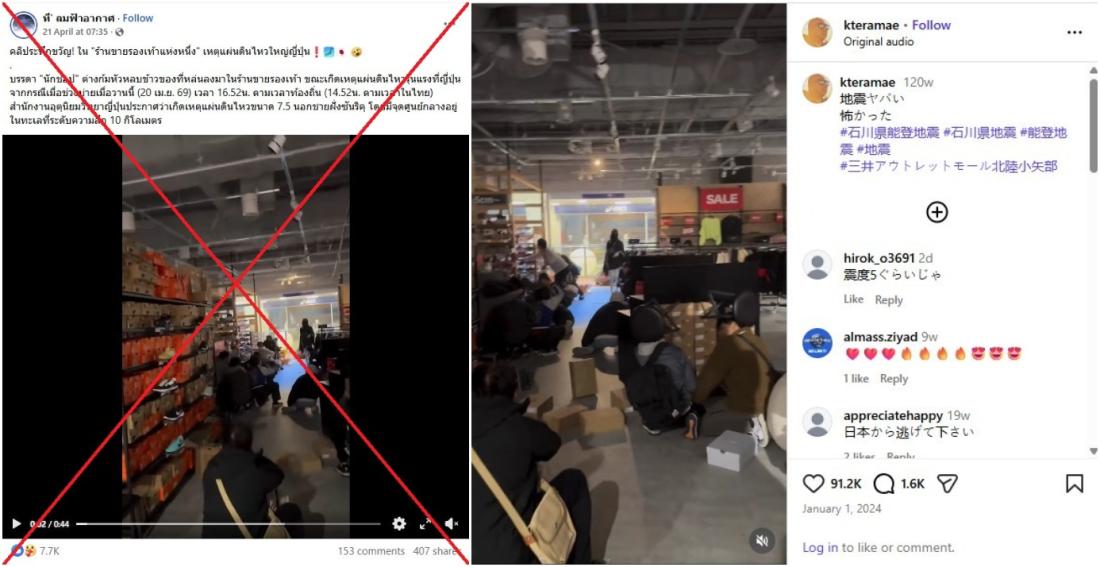
Task: Like the Instagram post heart icon
Action: [813, 483]
